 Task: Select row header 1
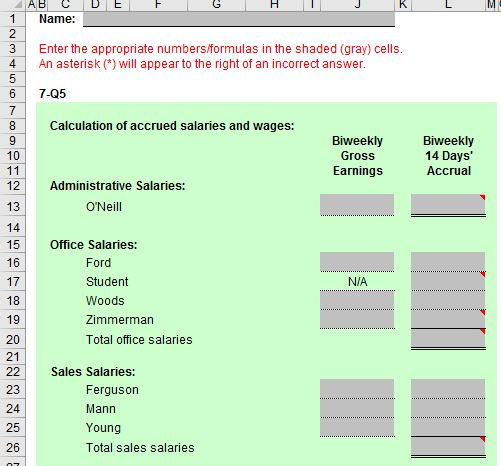click(x=13, y=19)
